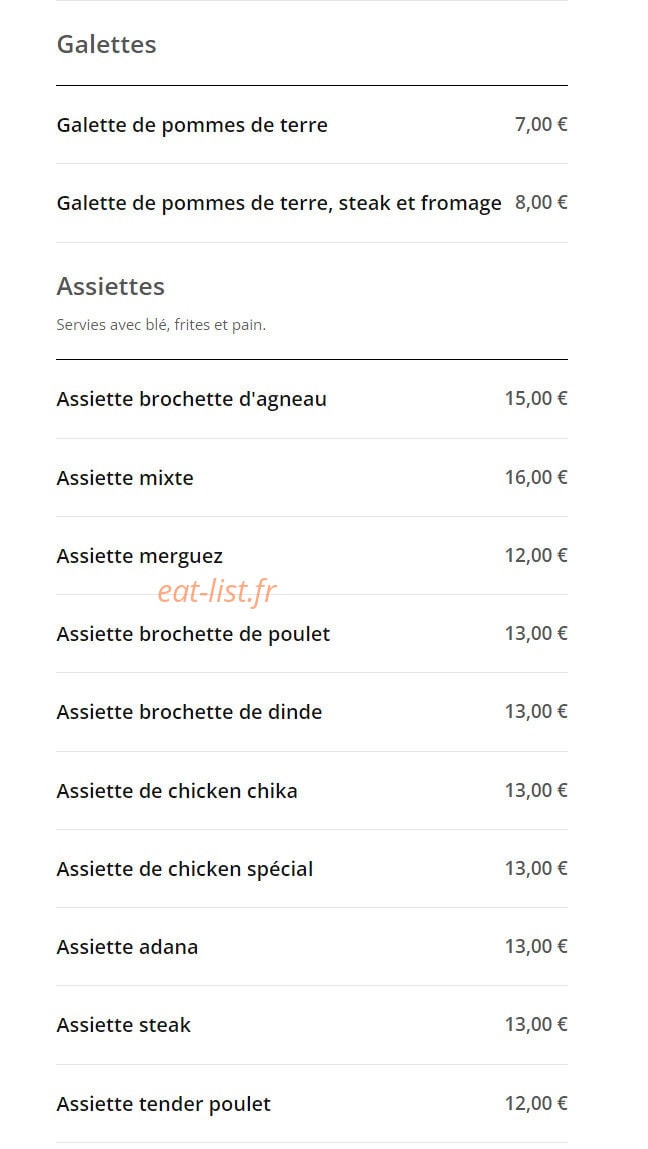Open the Galettes section heading
648x1149 pixels.
(106, 44)
